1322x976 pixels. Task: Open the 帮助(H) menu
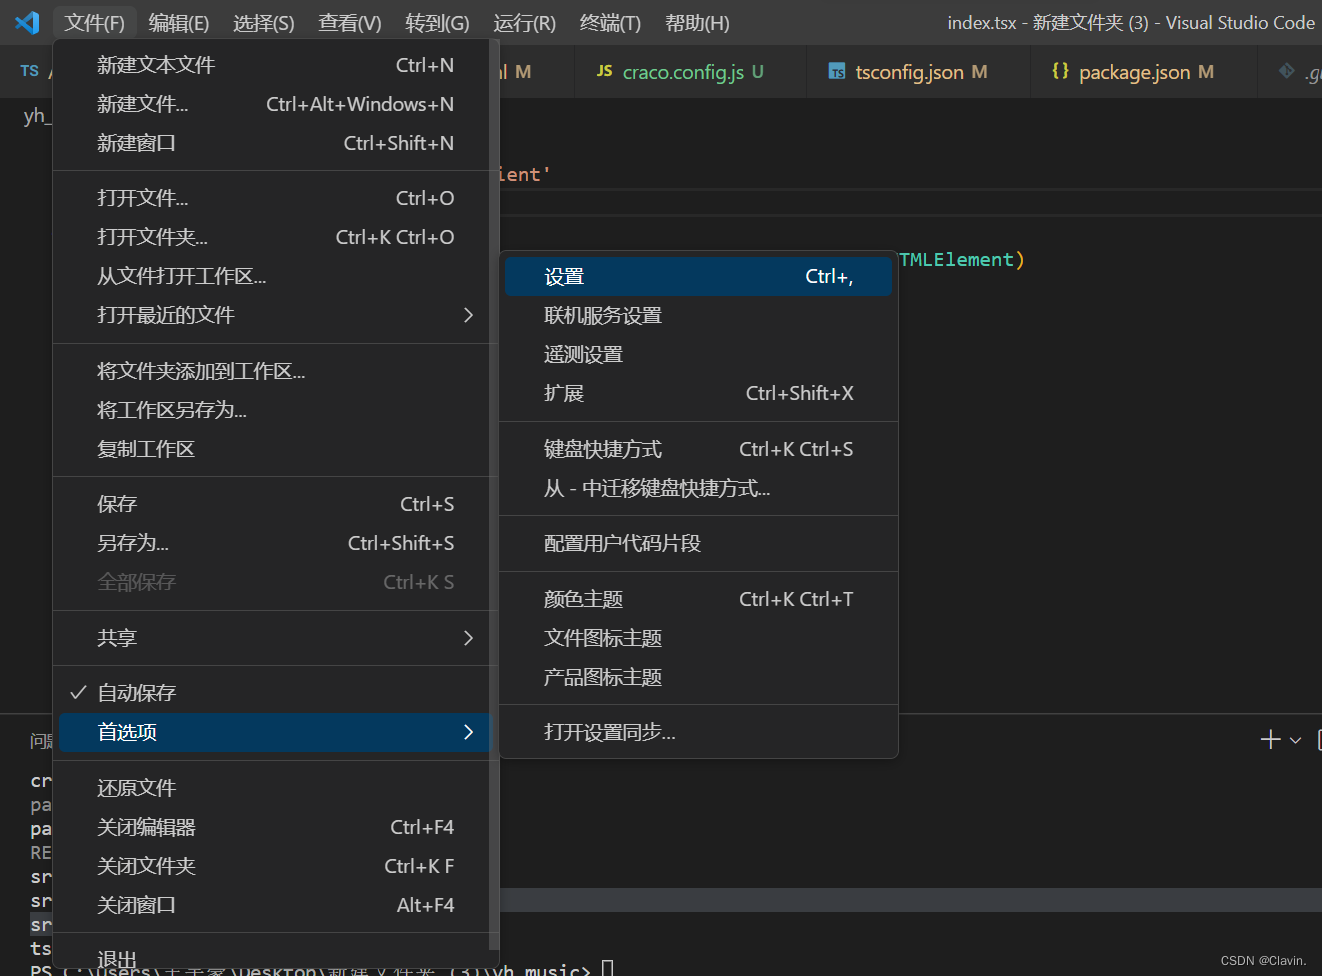coord(697,23)
